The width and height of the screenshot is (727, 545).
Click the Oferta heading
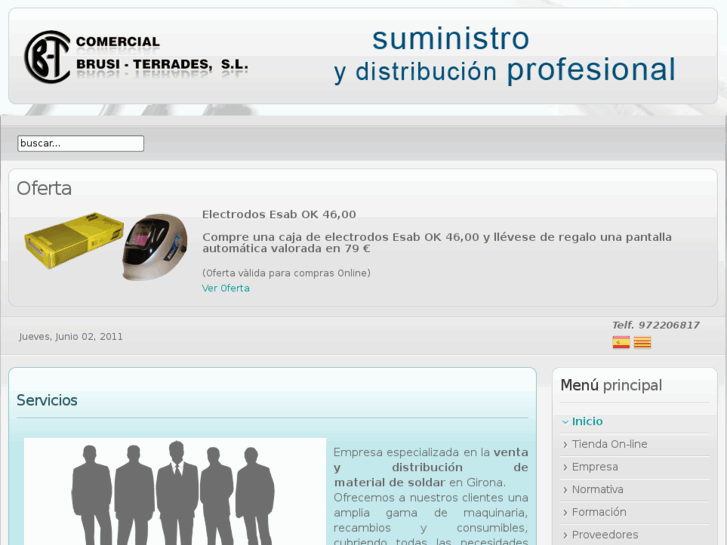point(44,188)
